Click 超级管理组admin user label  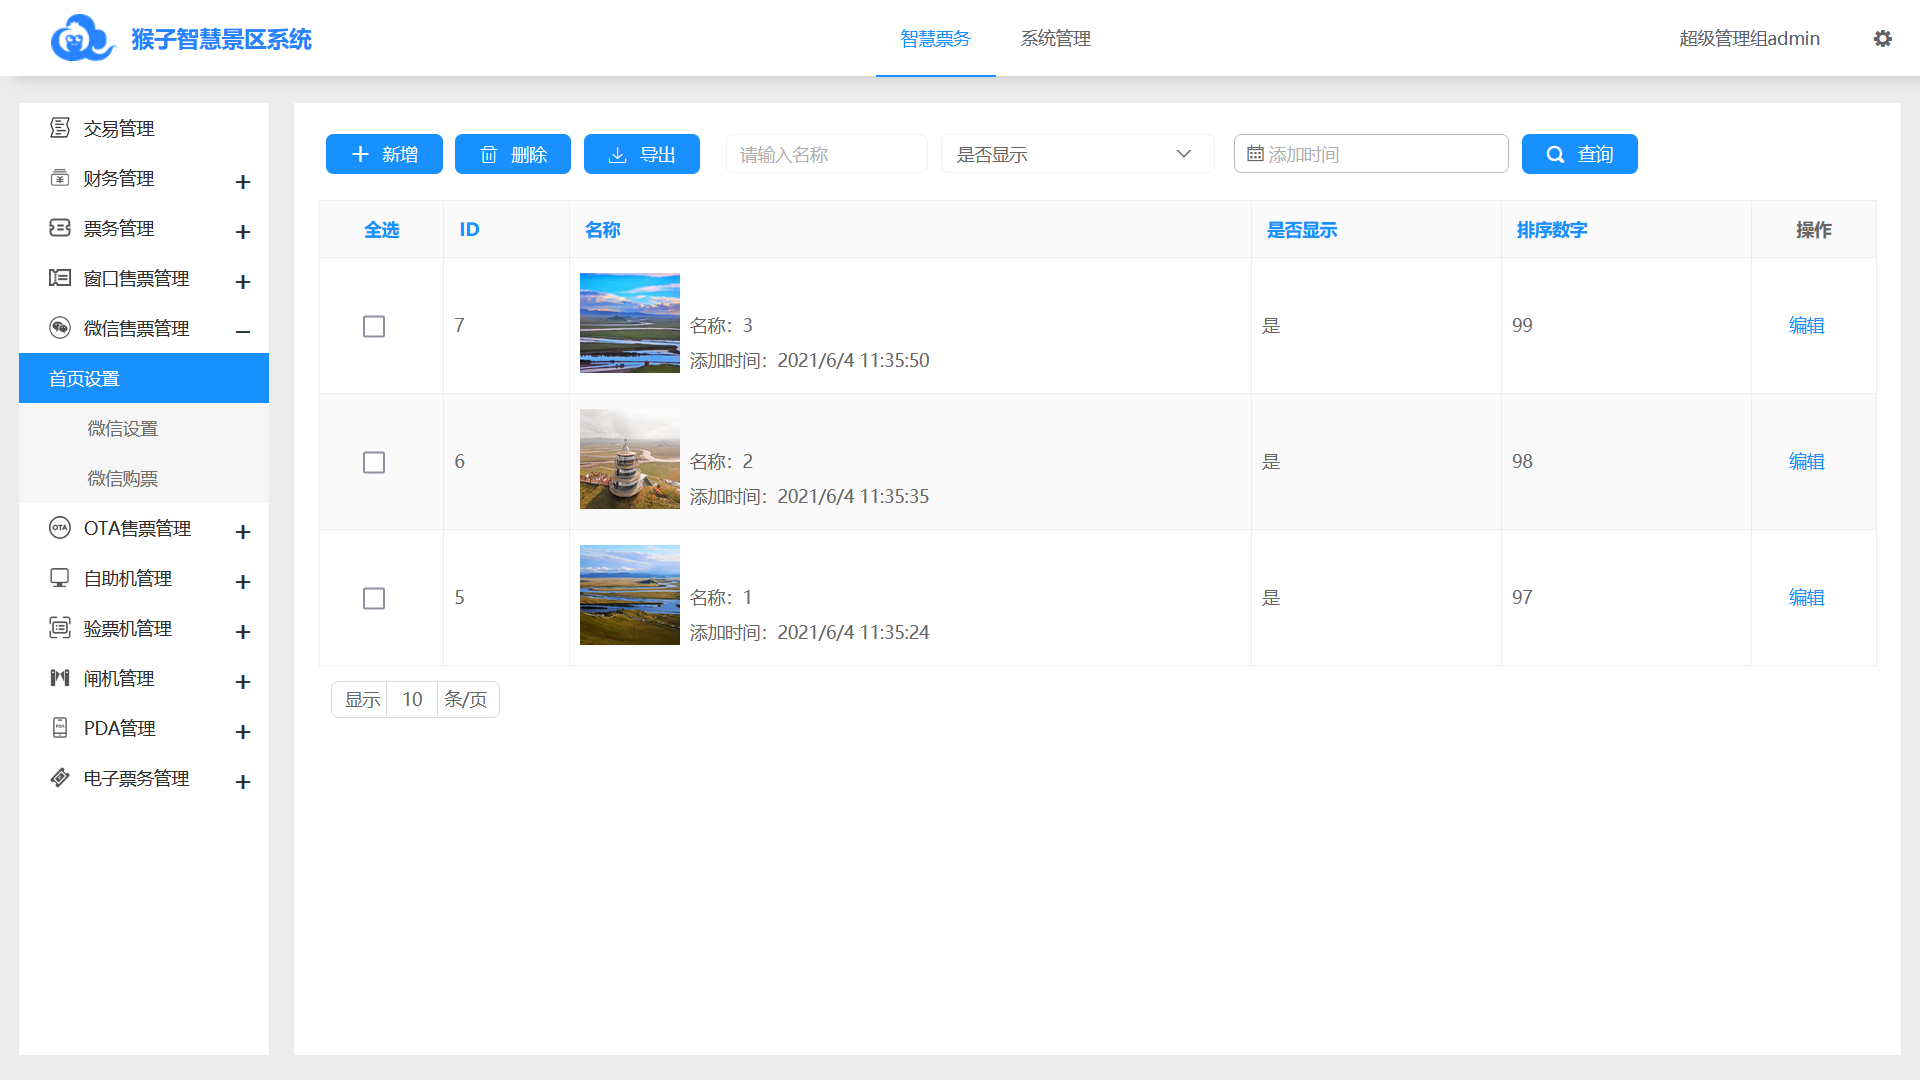pos(1749,38)
